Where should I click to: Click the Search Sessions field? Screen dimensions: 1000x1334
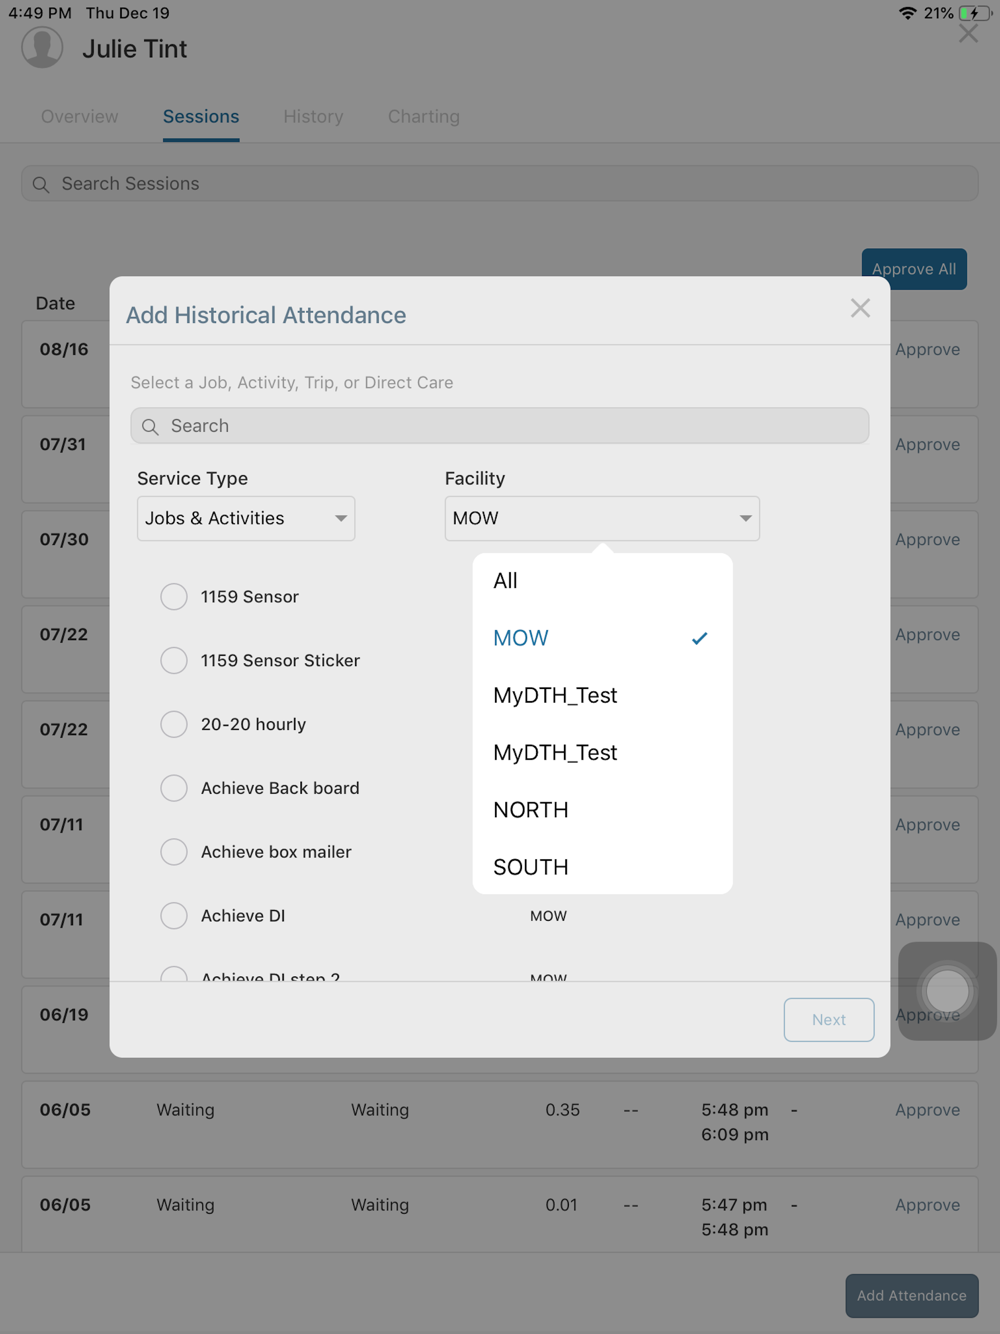point(500,184)
